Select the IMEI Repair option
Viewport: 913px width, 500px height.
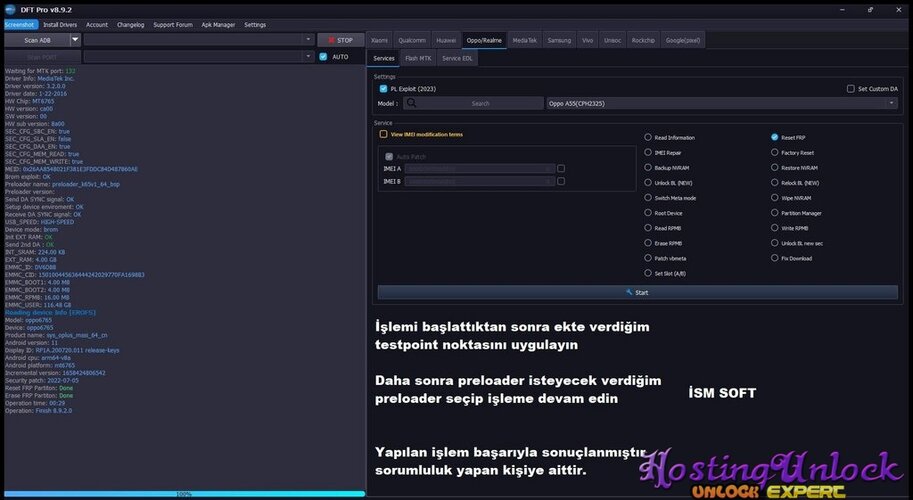click(648, 153)
